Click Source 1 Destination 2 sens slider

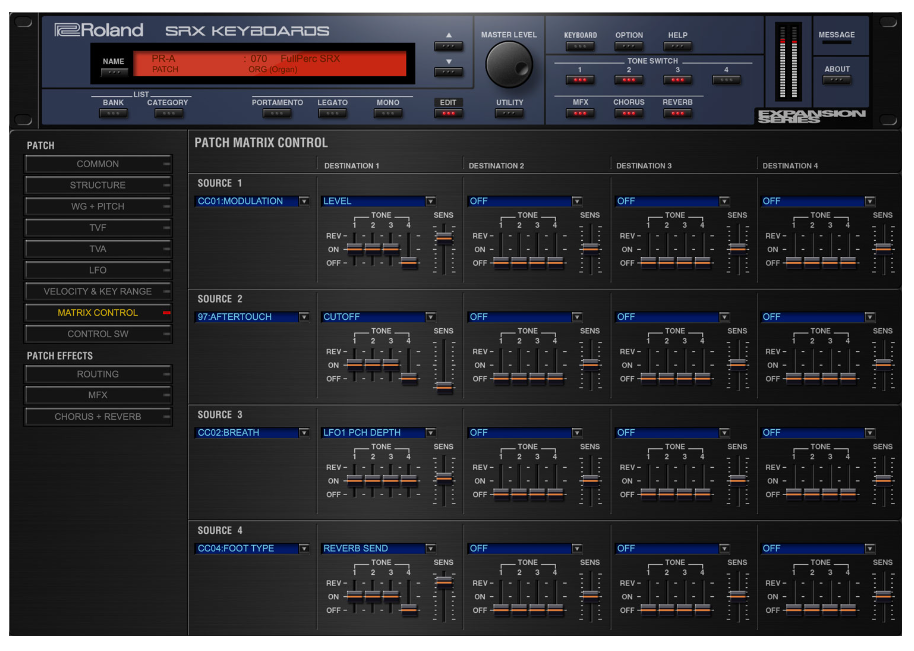pyautogui.click(x=590, y=248)
